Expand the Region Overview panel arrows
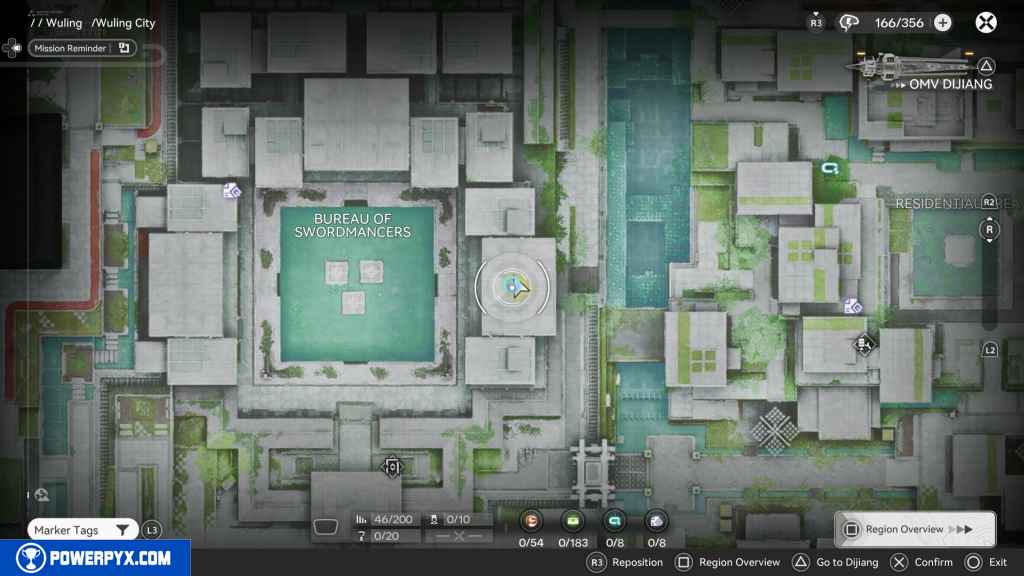 click(x=961, y=529)
